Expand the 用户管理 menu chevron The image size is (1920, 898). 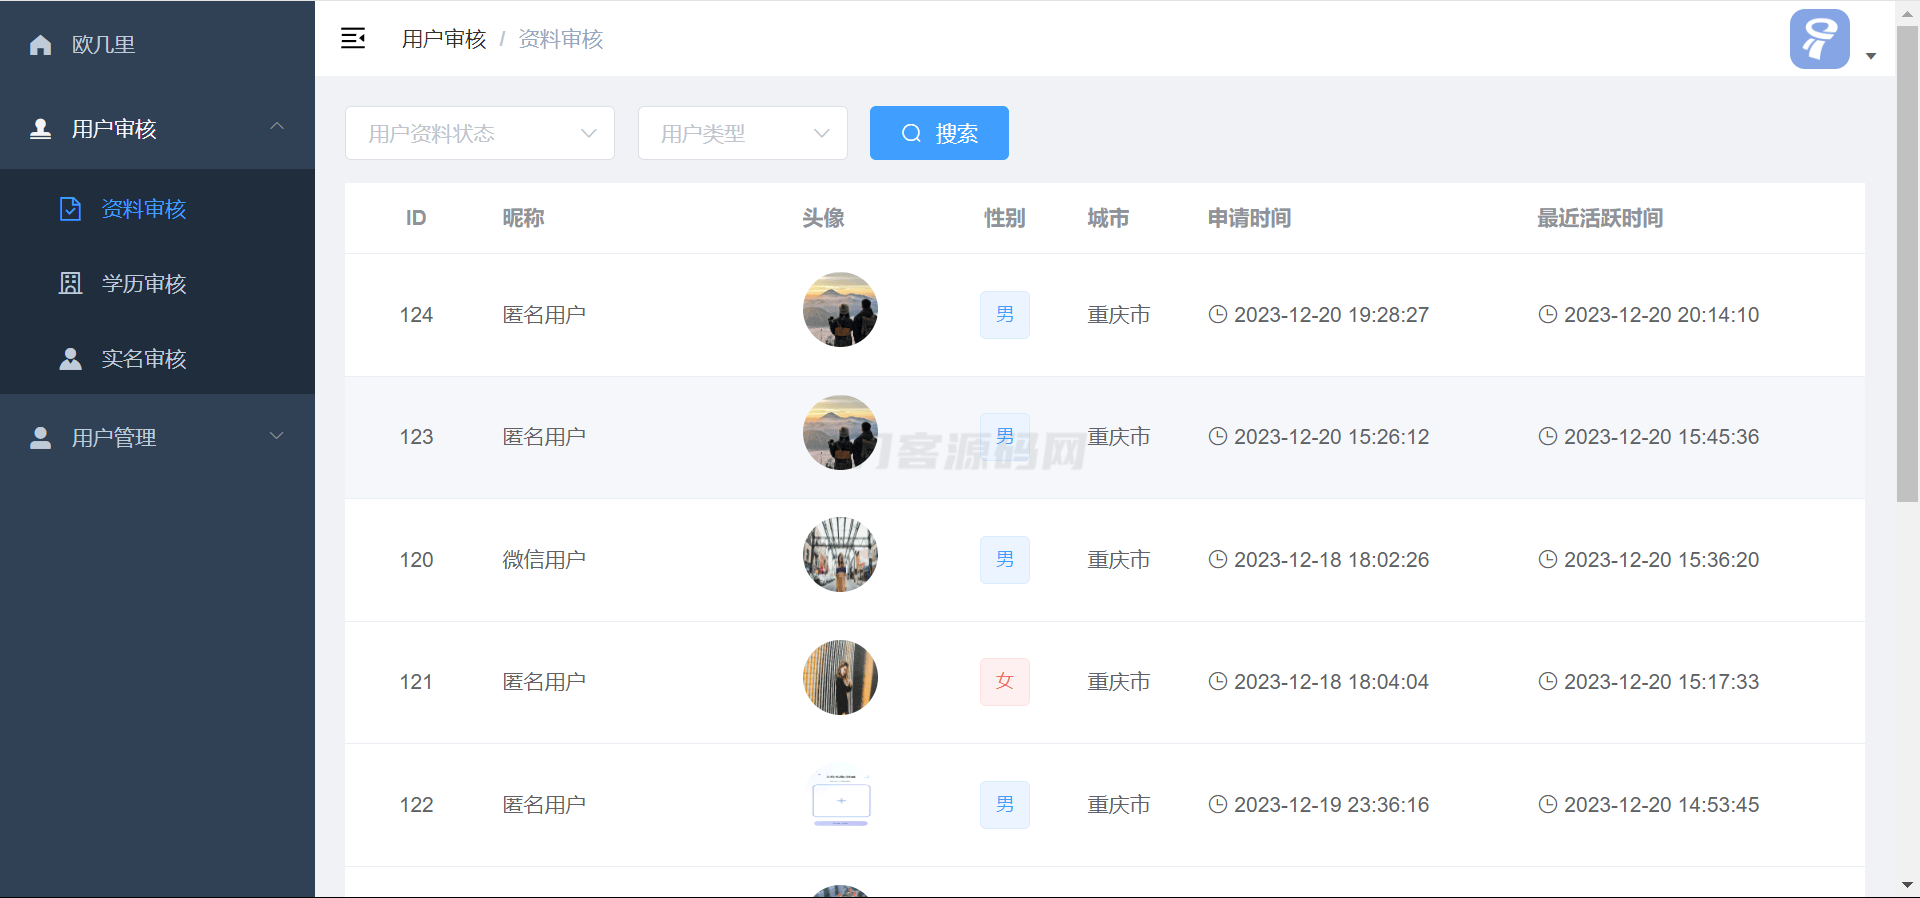[277, 436]
